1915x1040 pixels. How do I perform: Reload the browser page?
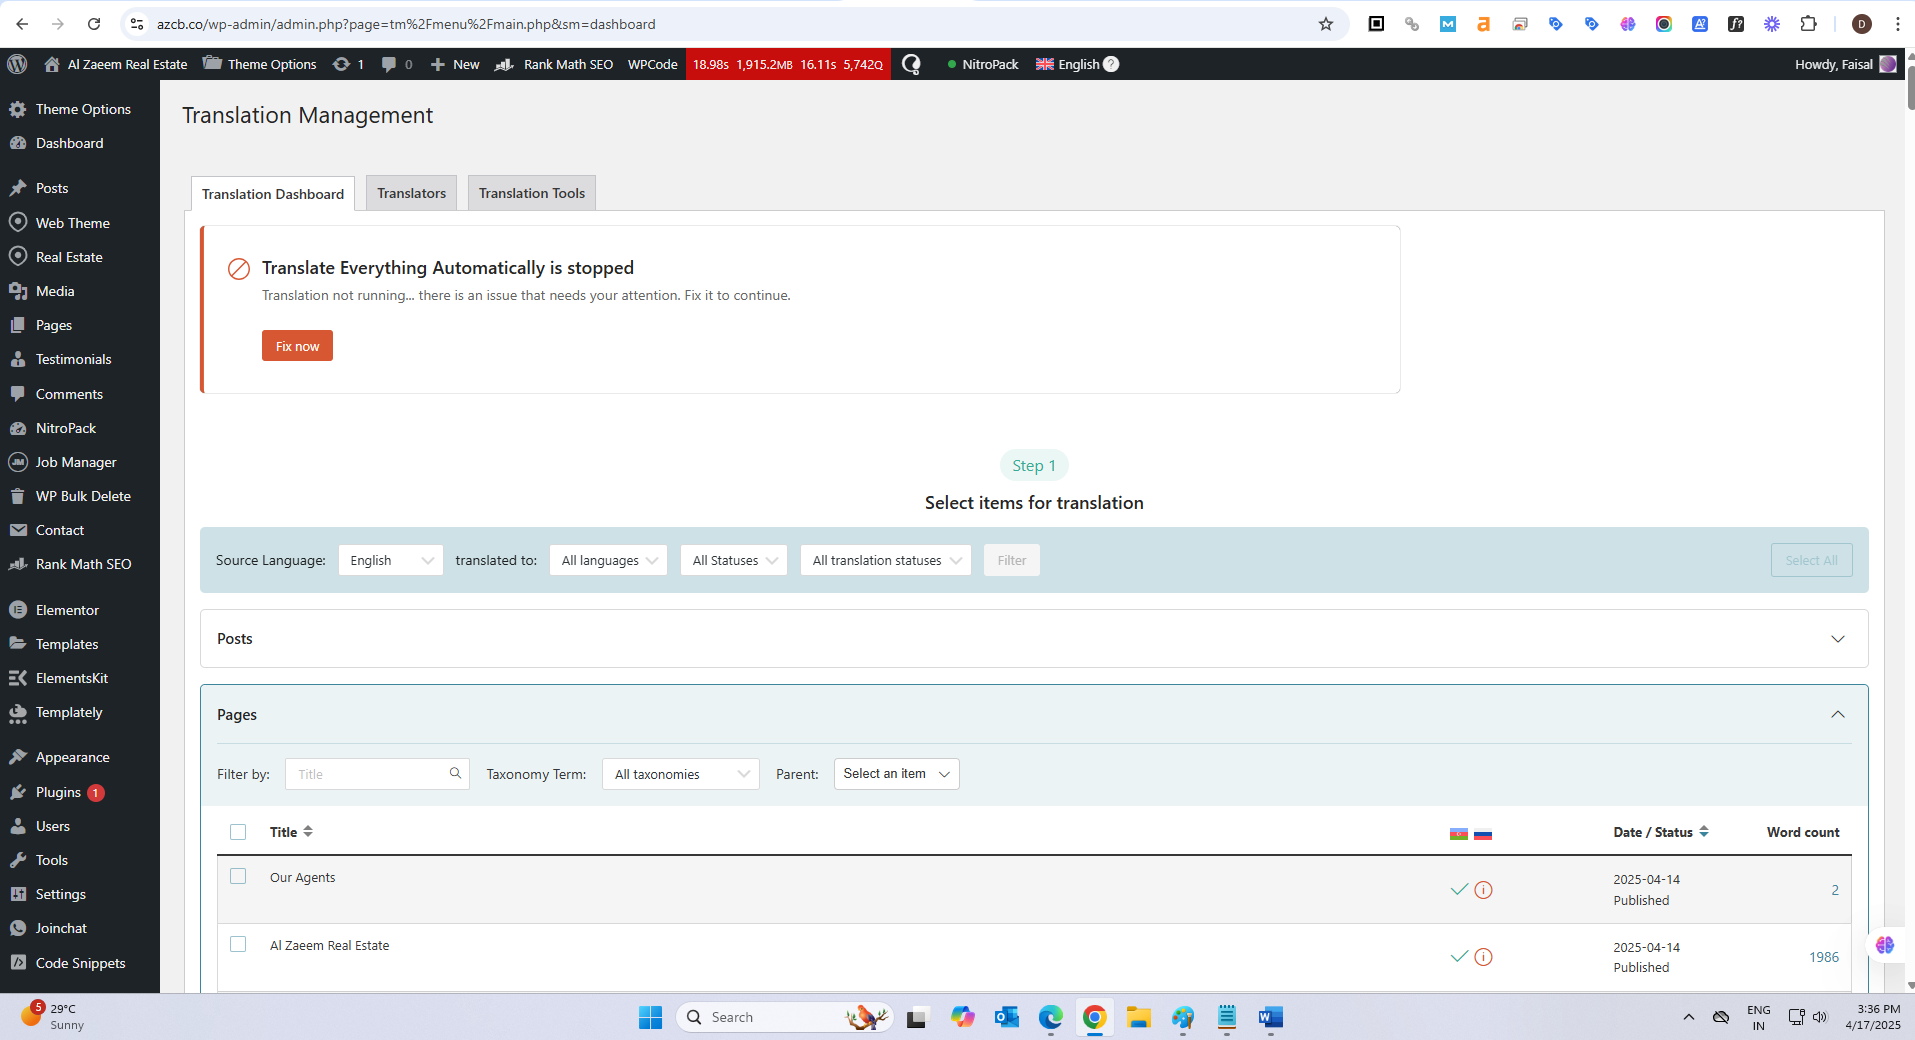tap(94, 24)
